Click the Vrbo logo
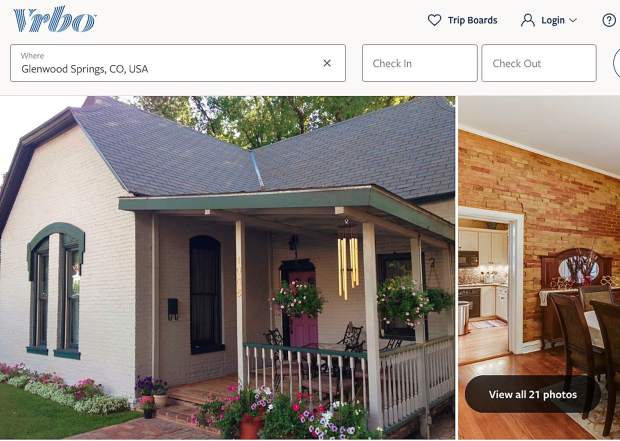 (55, 19)
